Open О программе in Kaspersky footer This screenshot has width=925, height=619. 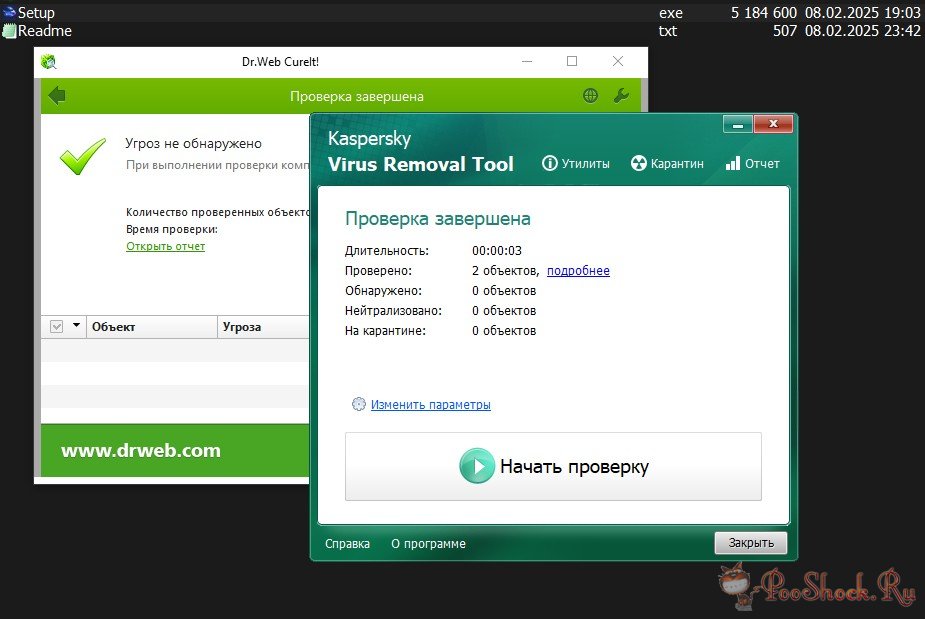(x=428, y=543)
